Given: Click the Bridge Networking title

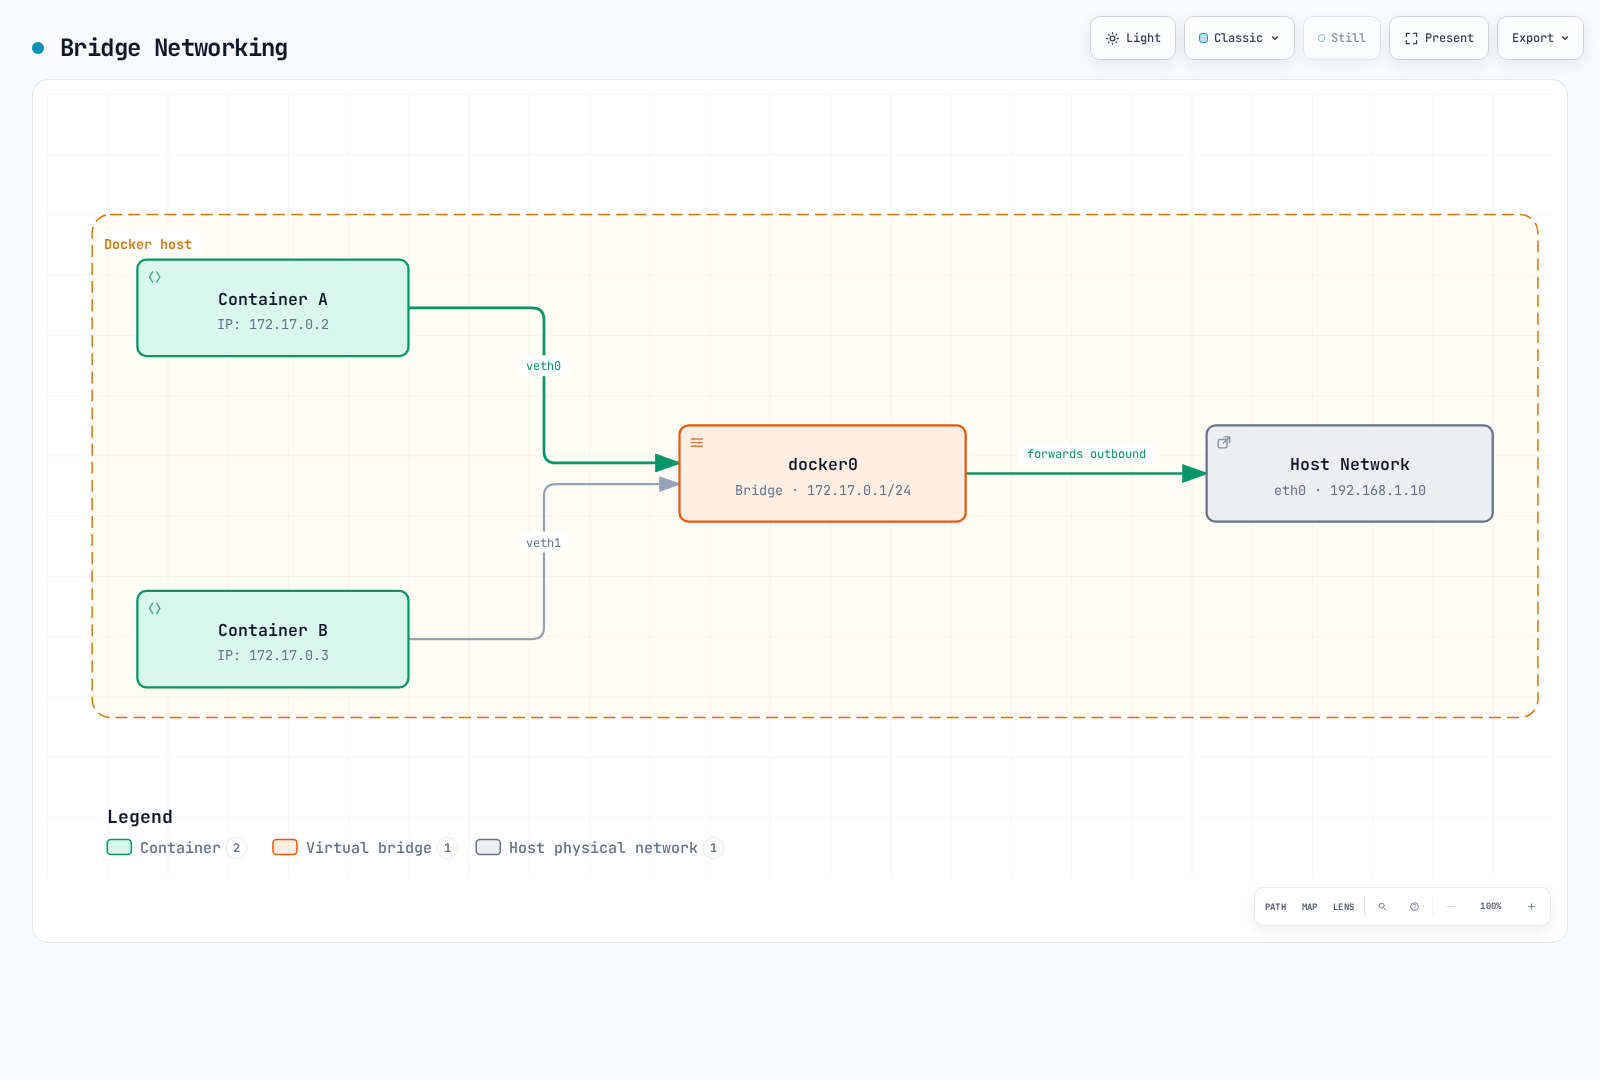Looking at the screenshot, I should pyautogui.click(x=174, y=48).
